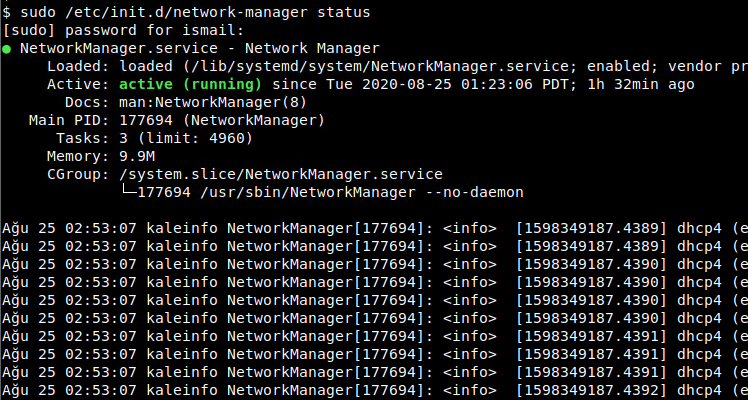
Task: Click the first log entry's <info> tag
Action: 469,229
